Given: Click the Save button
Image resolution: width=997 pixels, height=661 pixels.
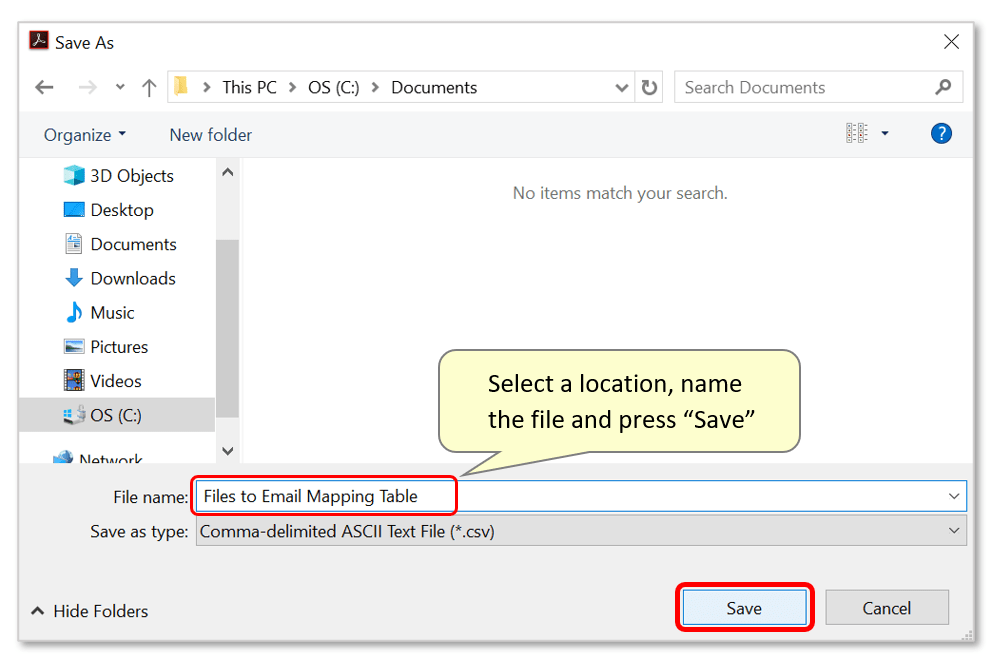Looking at the screenshot, I should (x=744, y=608).
